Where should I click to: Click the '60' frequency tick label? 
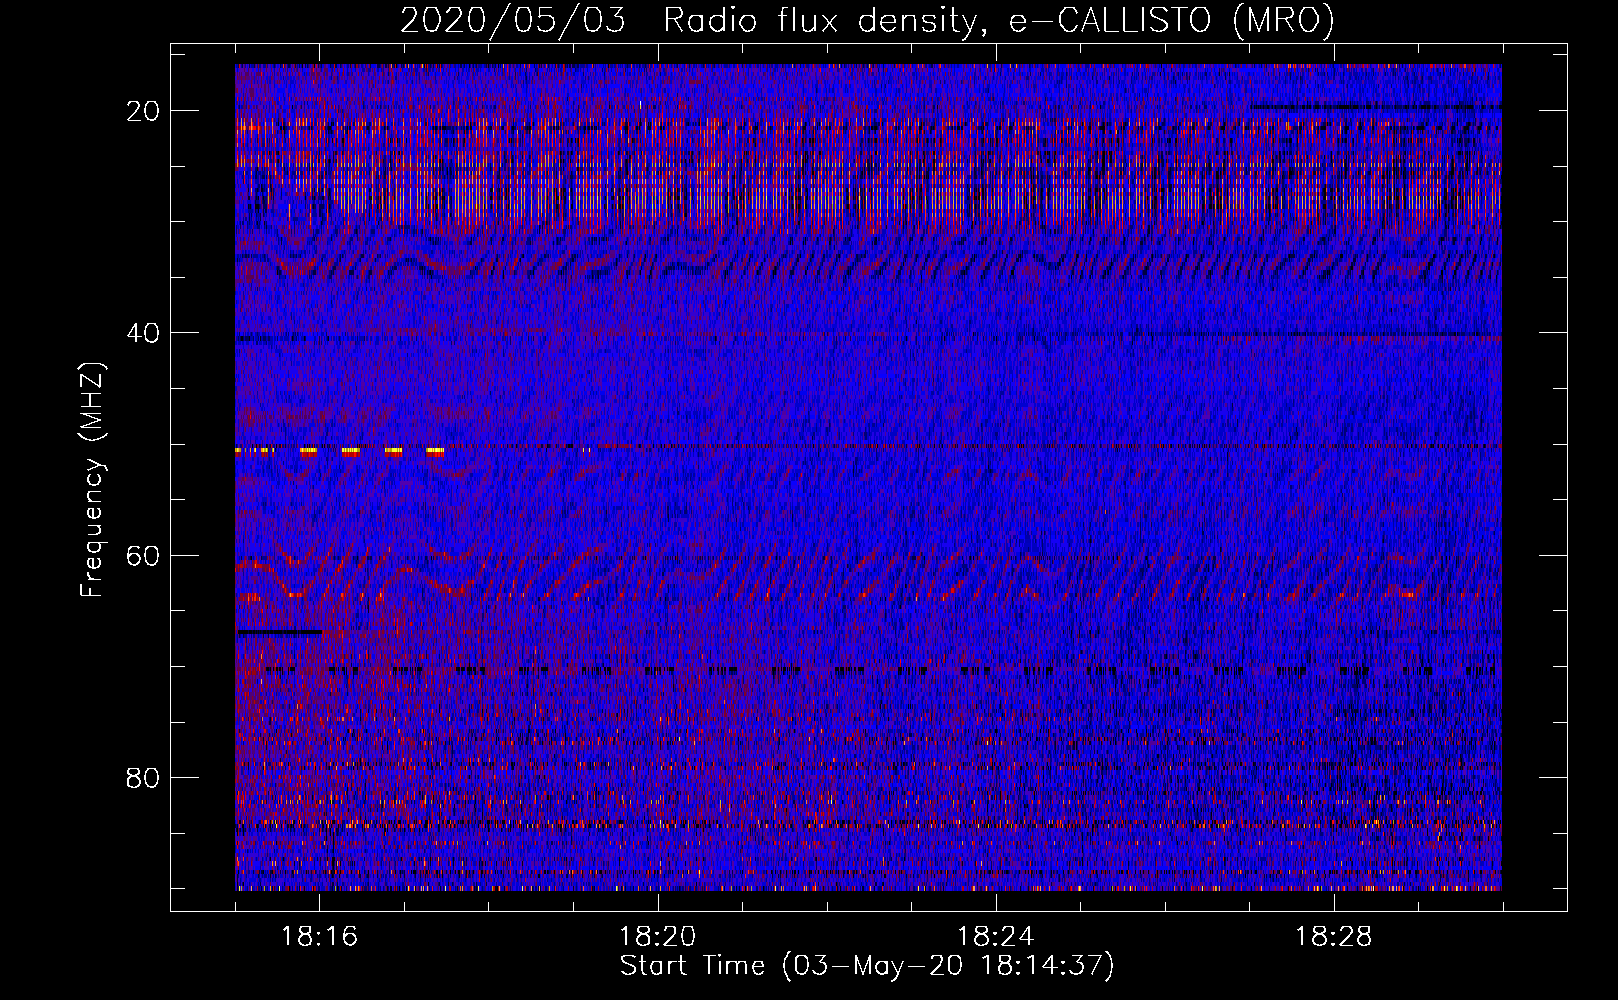pos(144,555)
